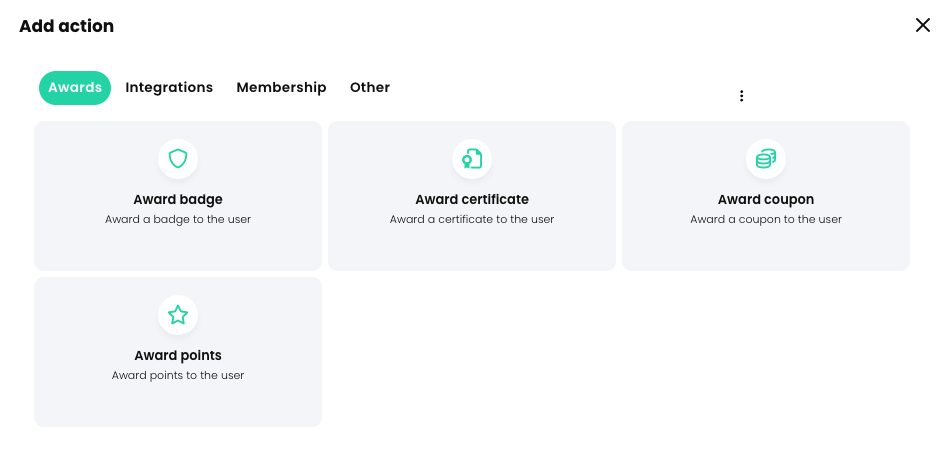This screenshot has width=950, height=465.
Task: Click the shield icon for Award badge
Action: (178, 158)
